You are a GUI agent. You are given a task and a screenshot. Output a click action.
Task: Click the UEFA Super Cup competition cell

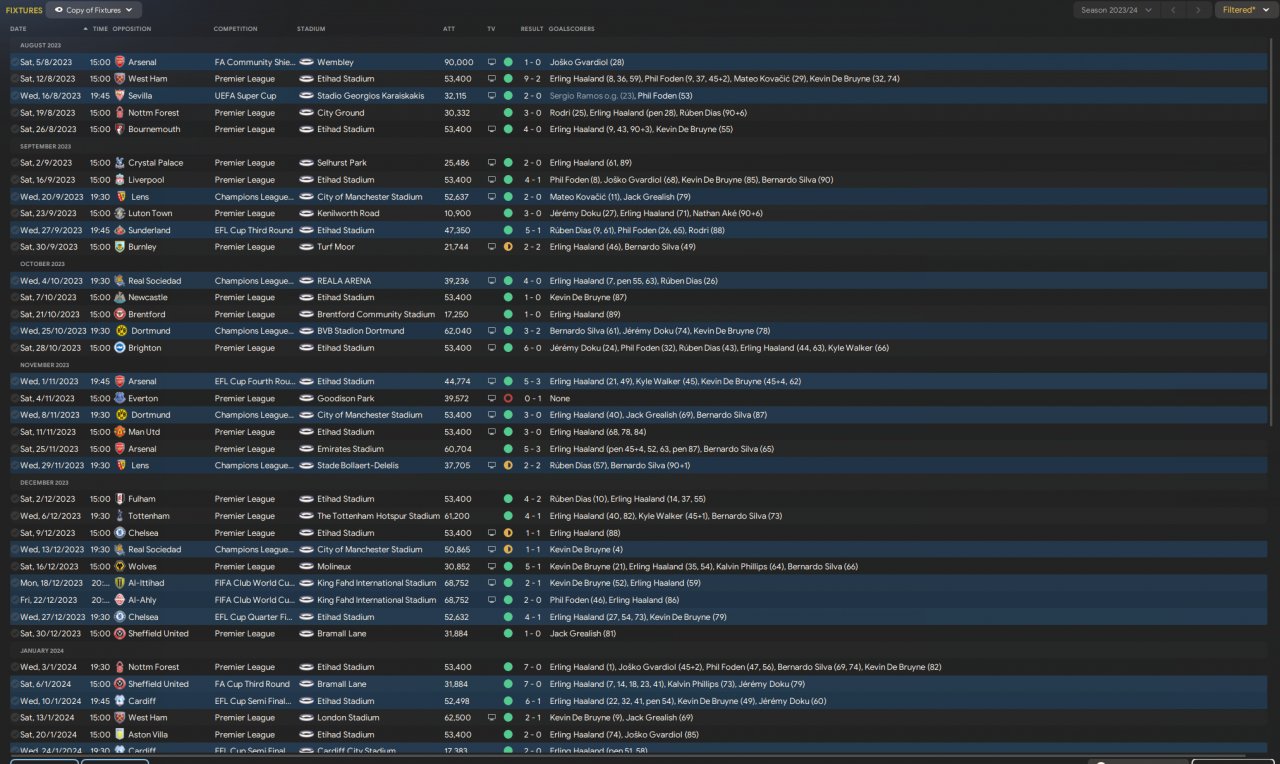tap(245, 96)
